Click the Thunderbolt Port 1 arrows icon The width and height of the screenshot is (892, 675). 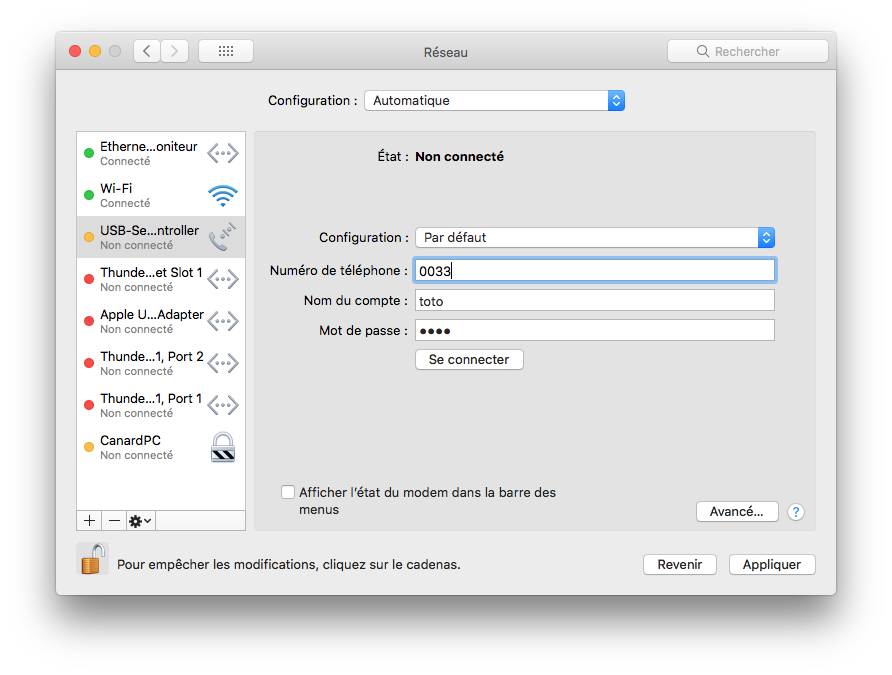click(x=222, y=405)
